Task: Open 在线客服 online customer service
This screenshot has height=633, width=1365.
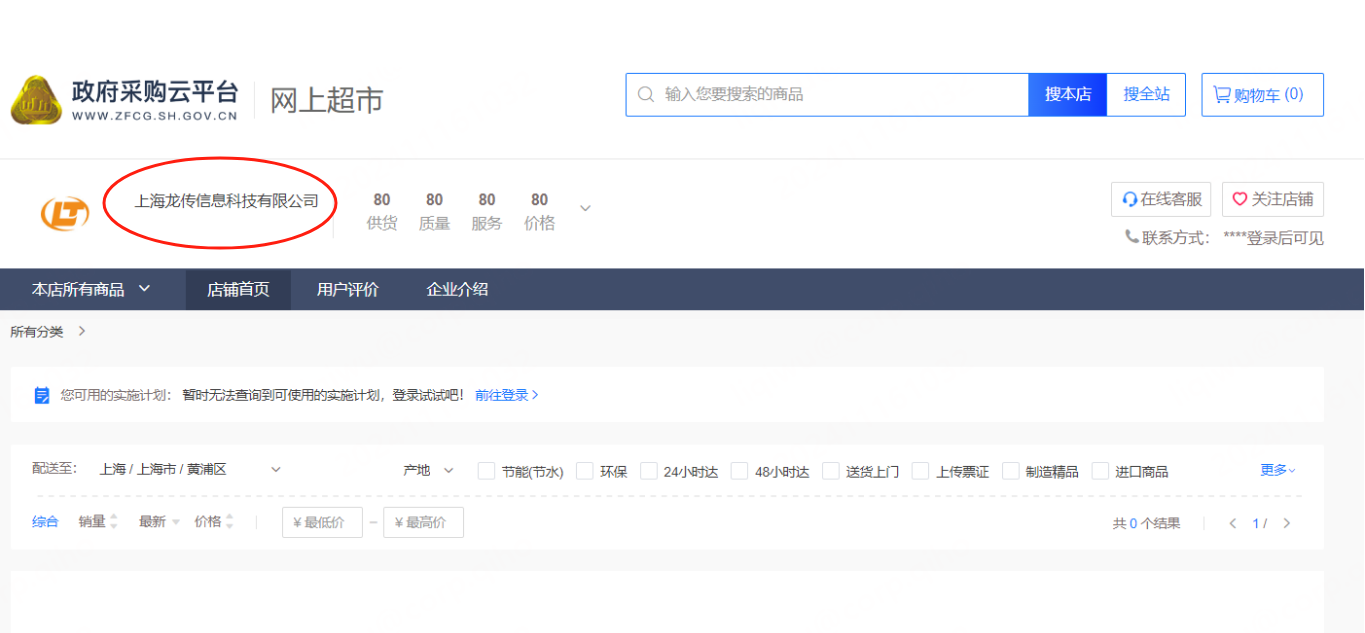Action: click(x=1161, y=200)
